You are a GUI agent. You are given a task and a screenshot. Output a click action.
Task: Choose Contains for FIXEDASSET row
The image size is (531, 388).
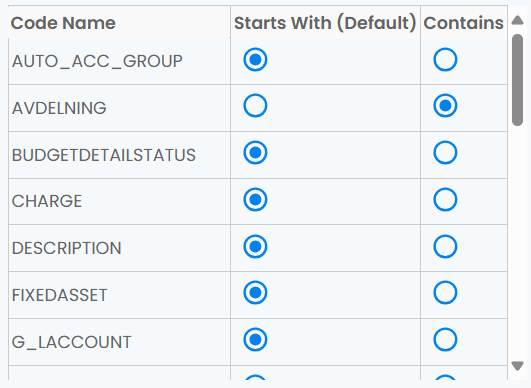(445, 293)
